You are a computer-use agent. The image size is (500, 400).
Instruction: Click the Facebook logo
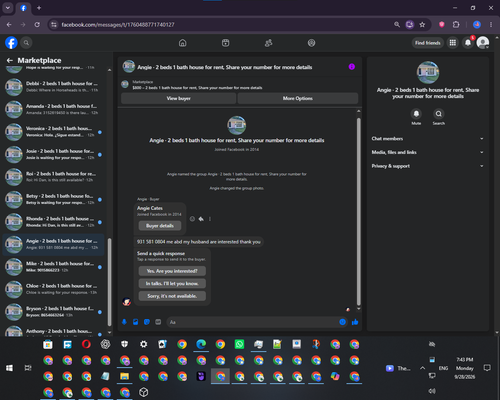pos(11,43)
